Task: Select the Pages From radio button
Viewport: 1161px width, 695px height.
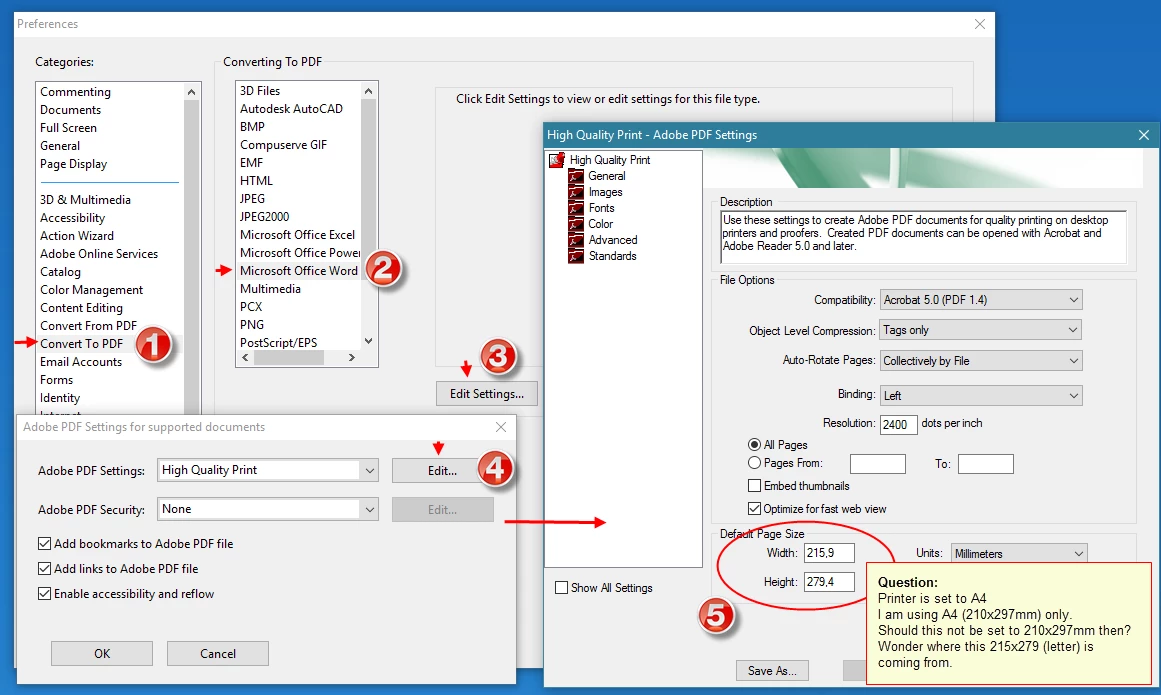Action: (755, 463)
